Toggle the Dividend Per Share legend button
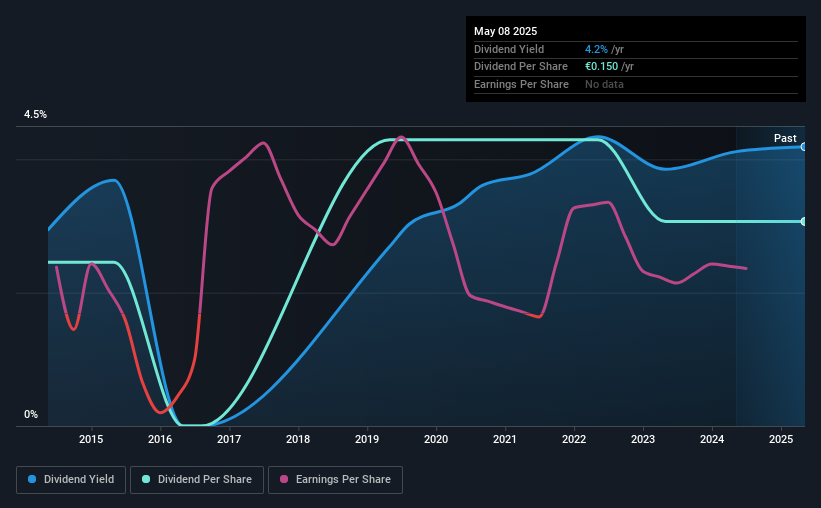 [x=197, y=479]
